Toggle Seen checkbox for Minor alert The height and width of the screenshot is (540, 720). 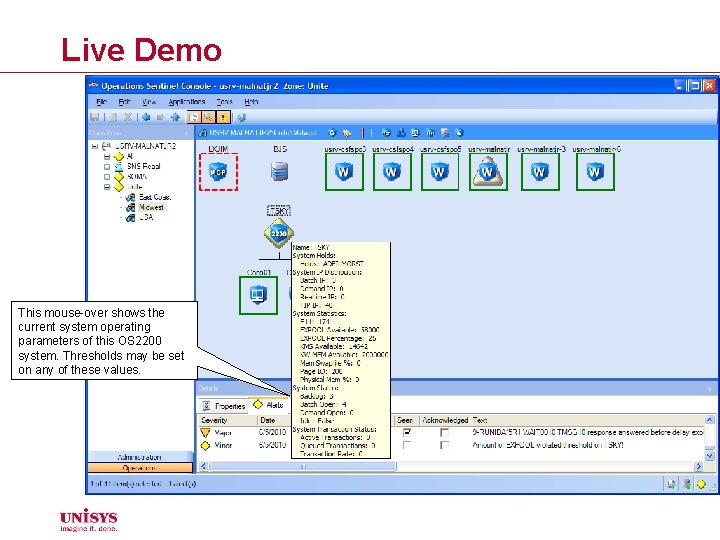point(407,445)
